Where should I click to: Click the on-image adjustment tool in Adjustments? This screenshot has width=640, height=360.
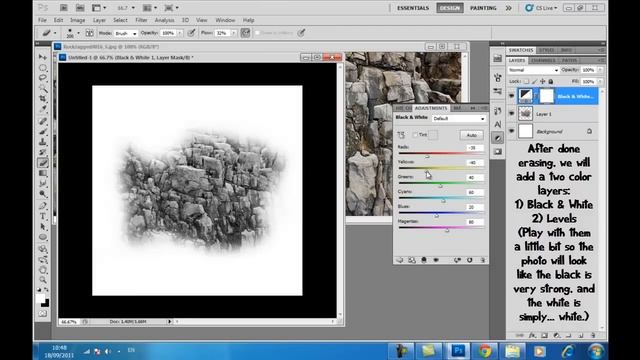(x=401, y=135)
